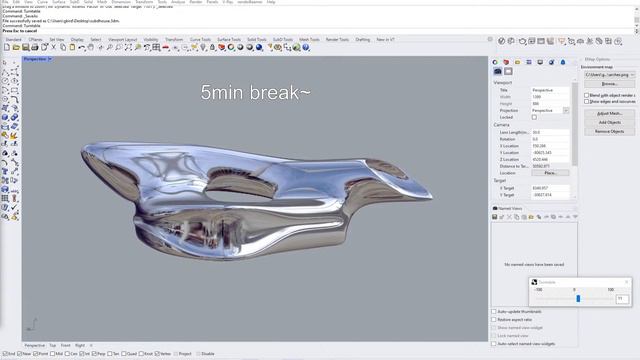
Task: Toggle the End osnap checkbox
Action: [x=5, y=354]
